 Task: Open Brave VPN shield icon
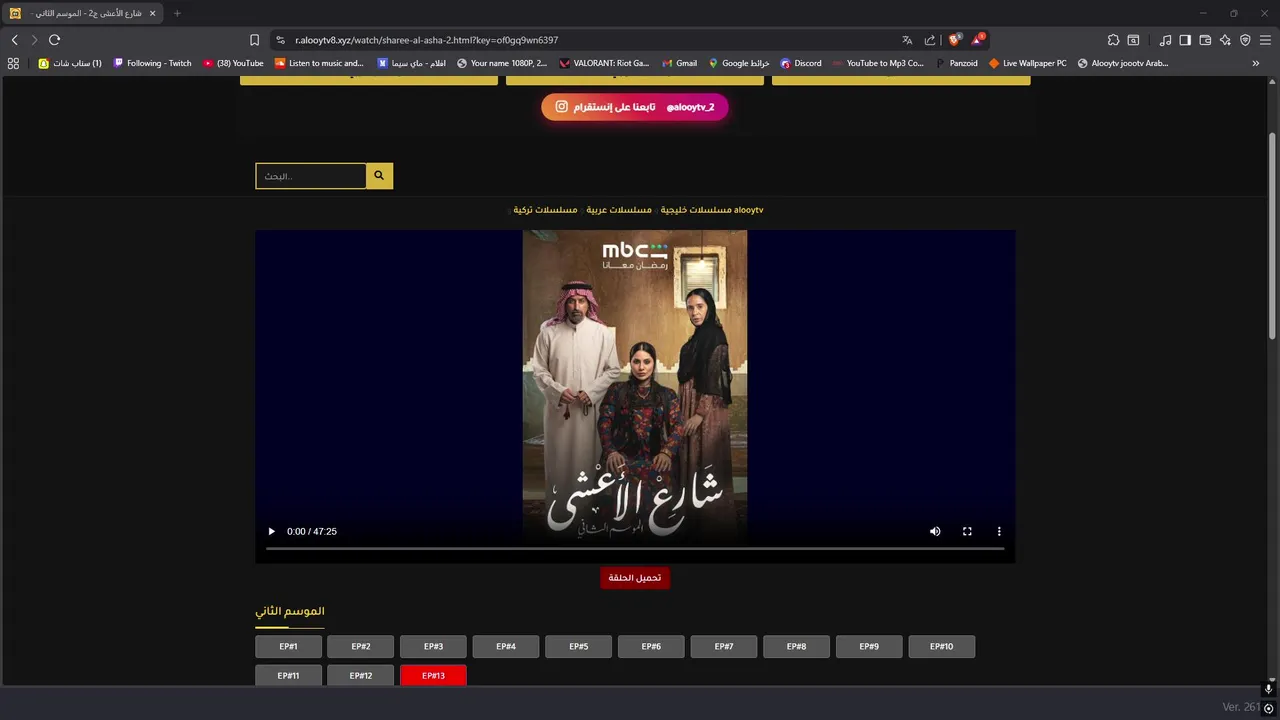click(1245, 40)
